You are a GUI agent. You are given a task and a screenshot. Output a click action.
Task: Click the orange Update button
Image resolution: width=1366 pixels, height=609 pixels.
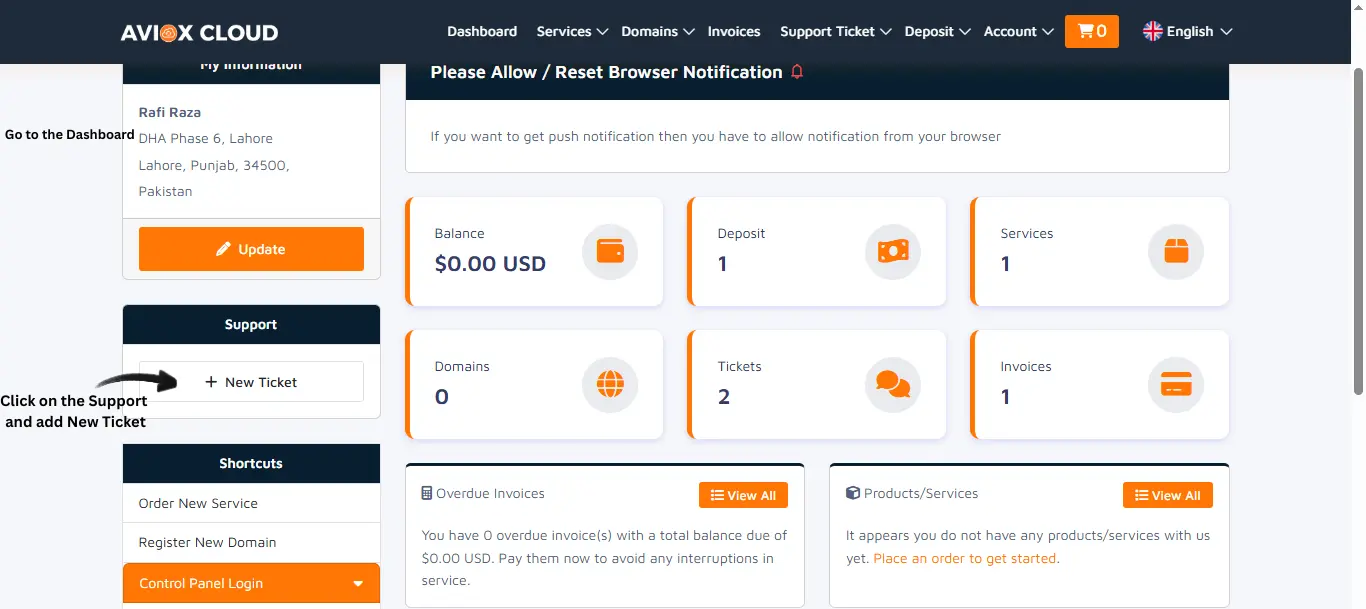251,249
